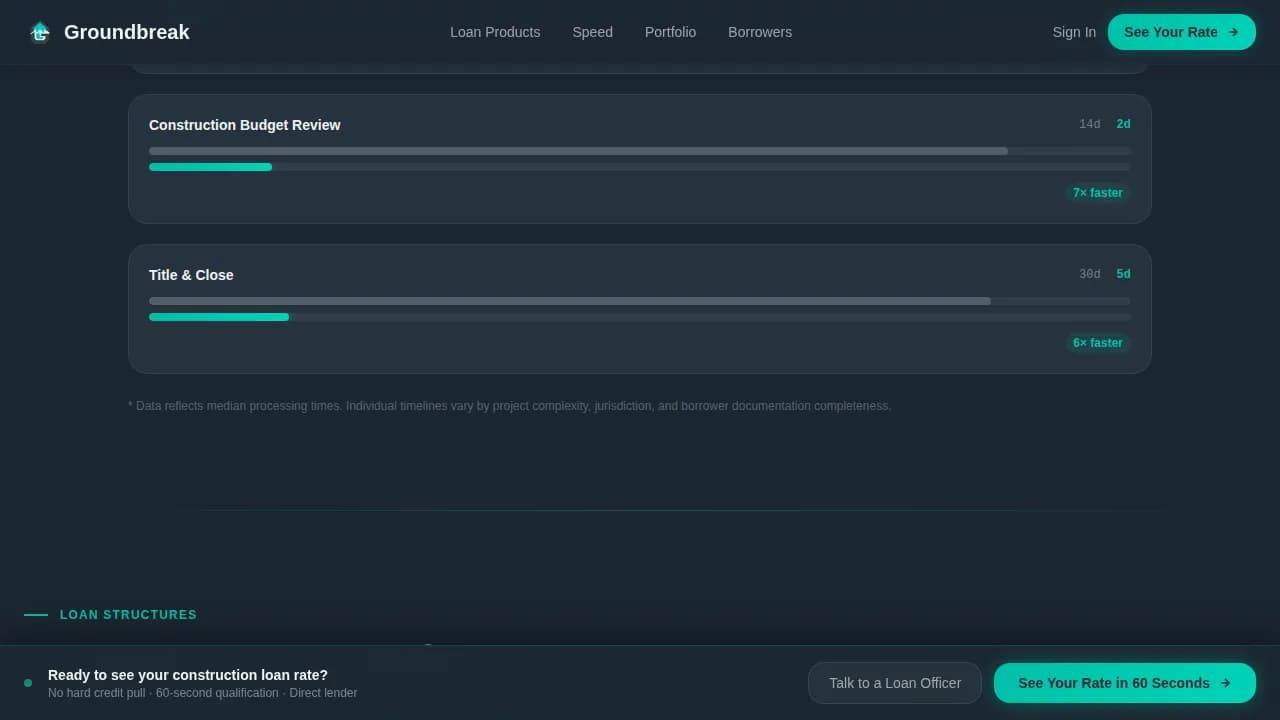The height and width of the screenshot is (720, 1280).
Task: Click the Title & Close card heading
Action: 191,275
